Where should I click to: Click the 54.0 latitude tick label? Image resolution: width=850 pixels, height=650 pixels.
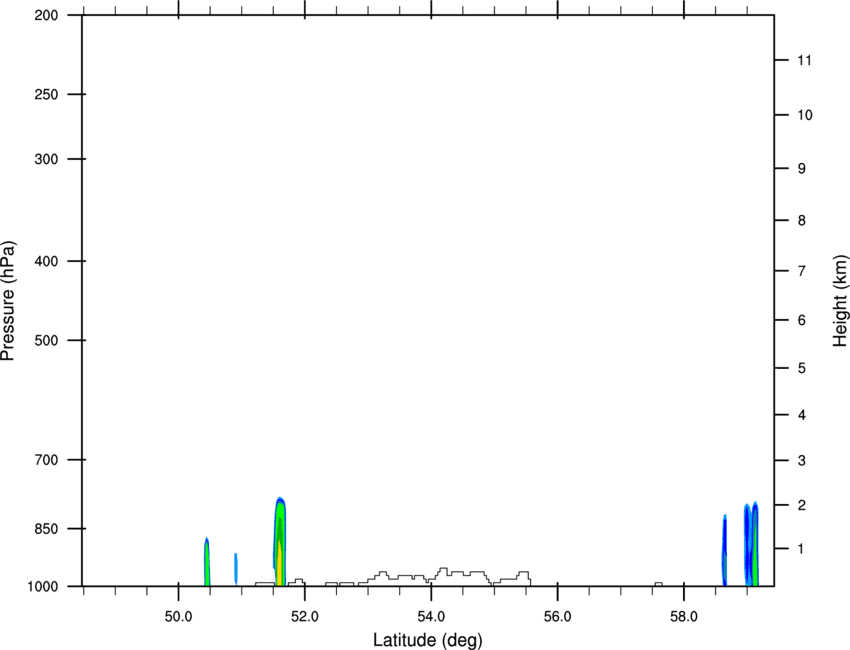point(431,617)
